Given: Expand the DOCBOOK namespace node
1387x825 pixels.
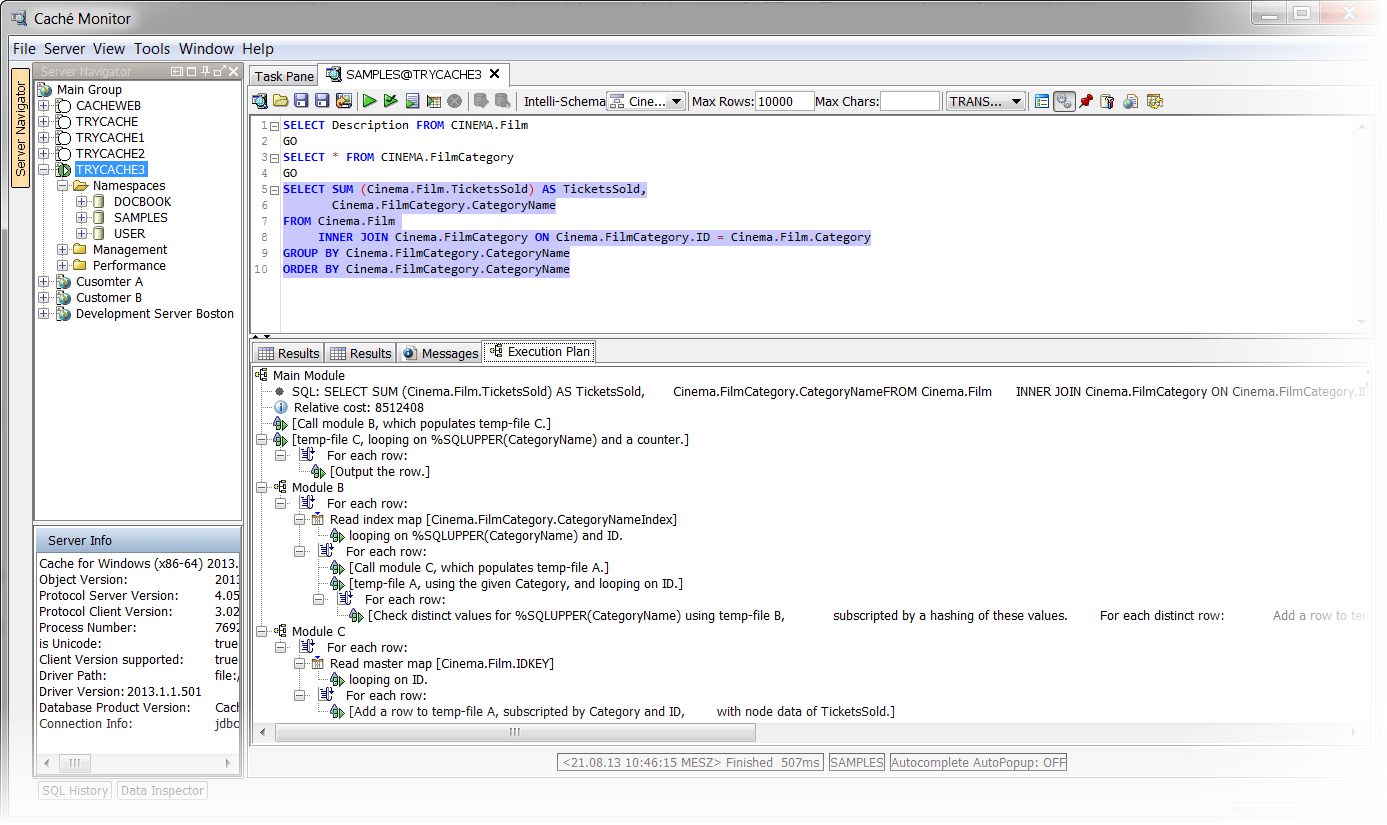Looking at the screenshot, I should [x=82, y=201].
